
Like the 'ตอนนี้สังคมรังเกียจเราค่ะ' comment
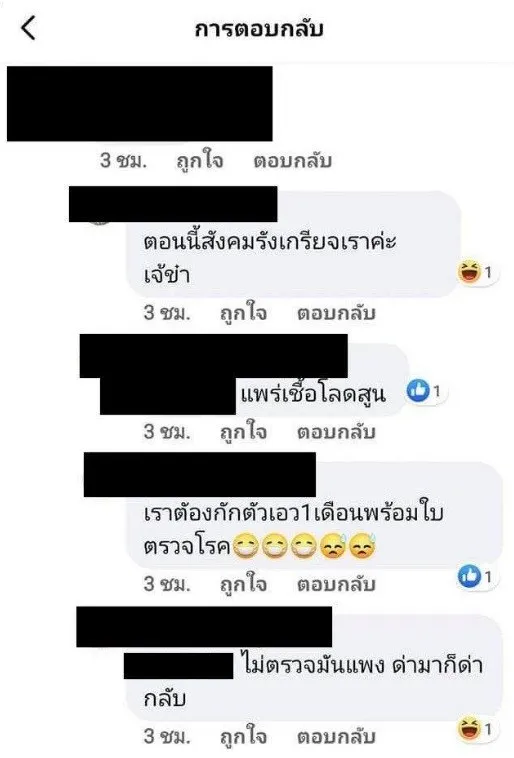243,314
